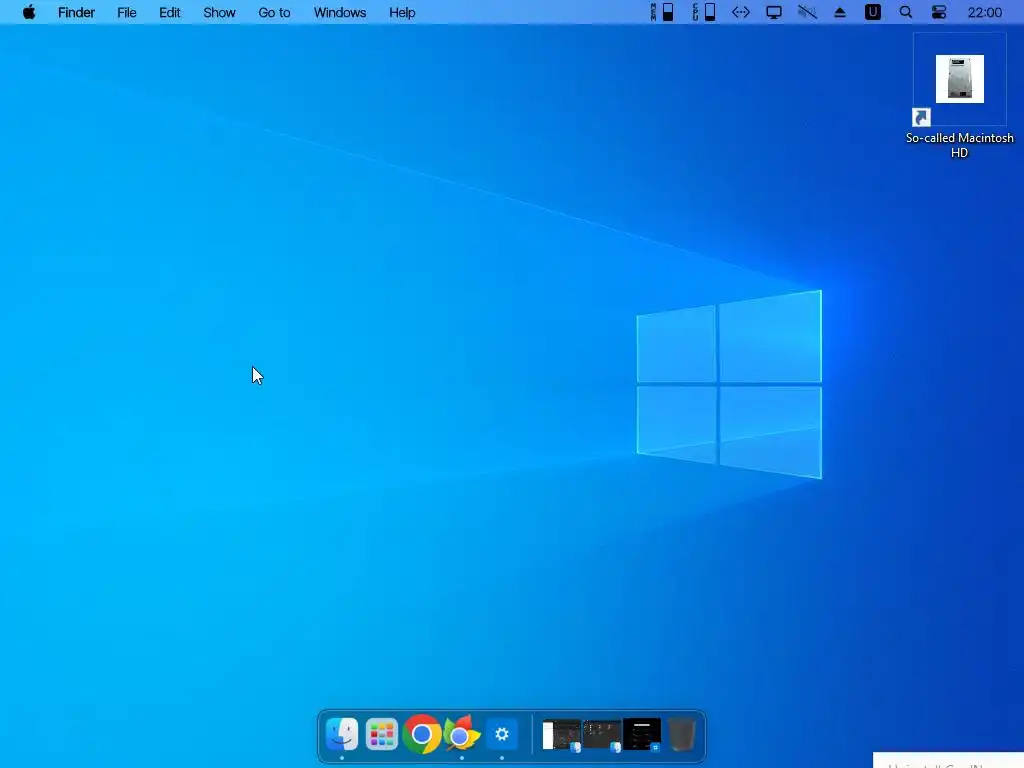Click the crossed-out Wi-Fi icon
1024x768 pixels.
[x=807, y=12]
